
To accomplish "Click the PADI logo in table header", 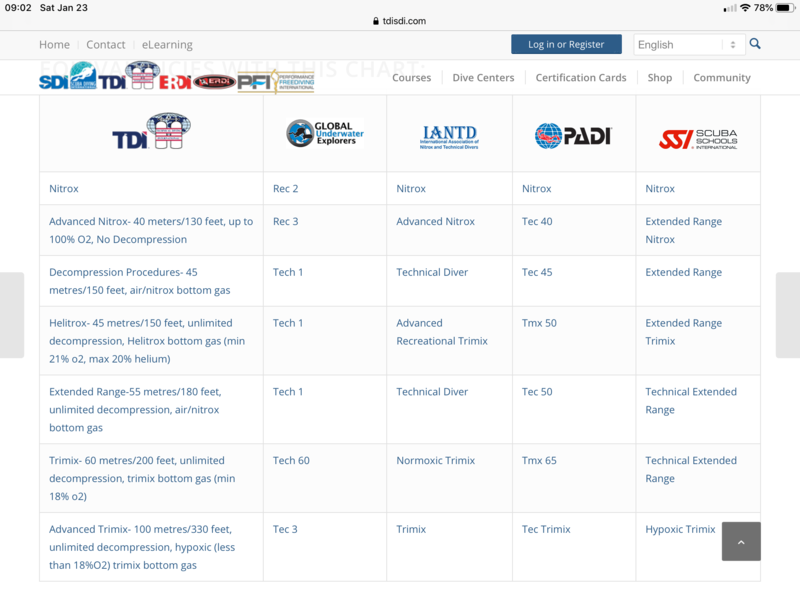I will [x=572, y=135].
